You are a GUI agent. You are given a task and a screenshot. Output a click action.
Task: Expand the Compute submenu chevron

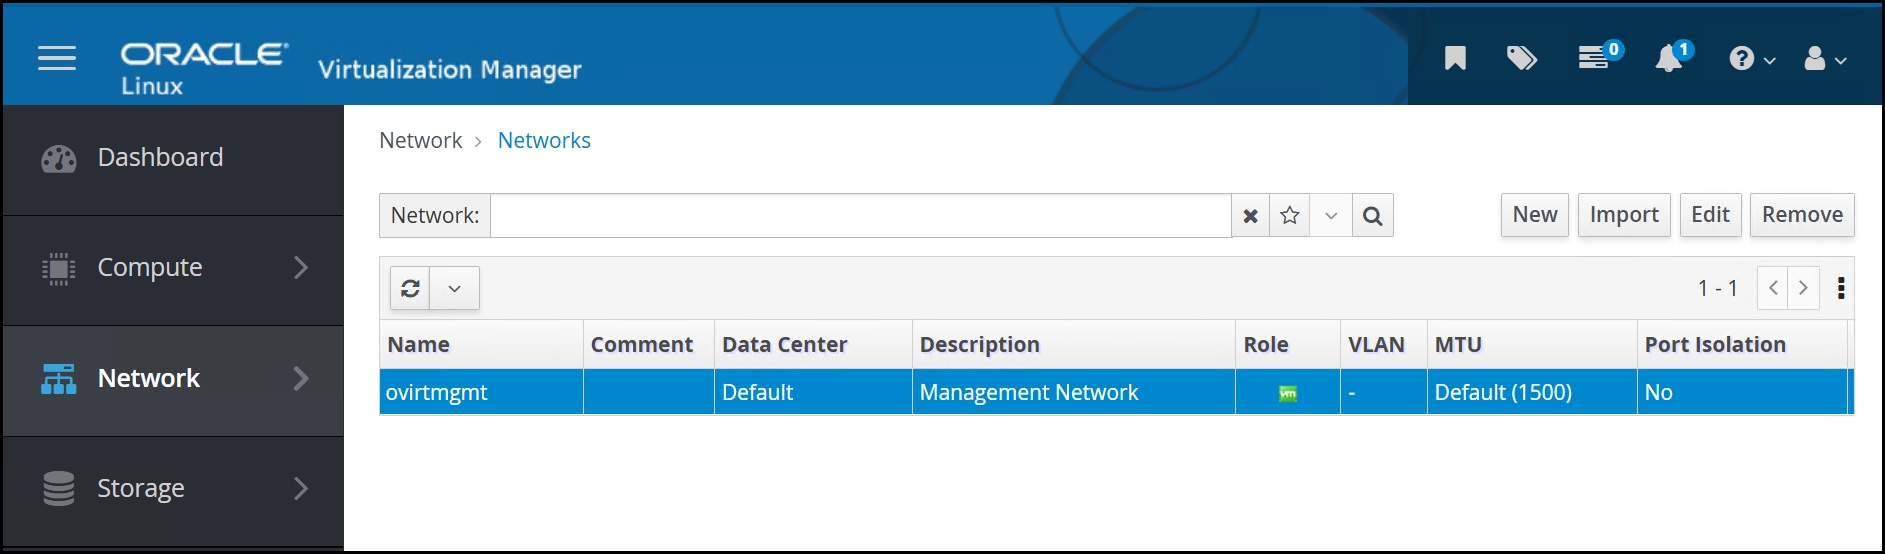coord(300,267)
